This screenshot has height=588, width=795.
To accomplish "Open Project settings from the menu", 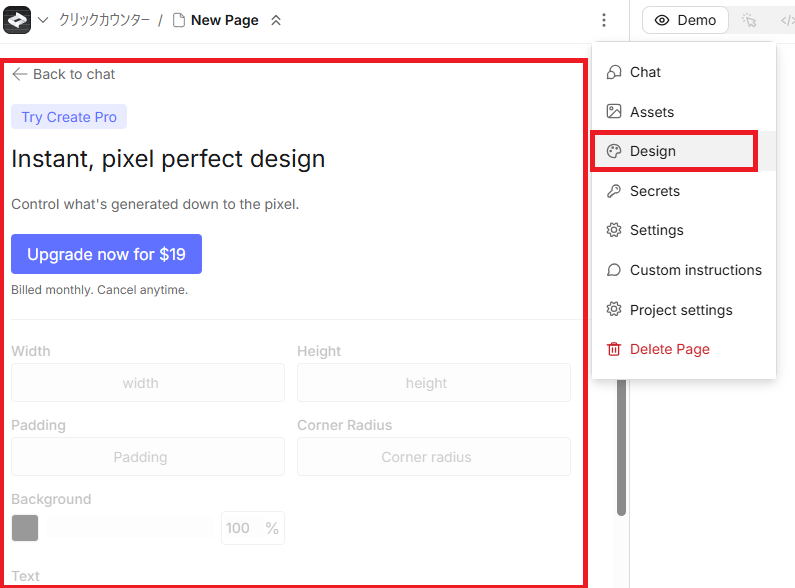I will [683, 310].
